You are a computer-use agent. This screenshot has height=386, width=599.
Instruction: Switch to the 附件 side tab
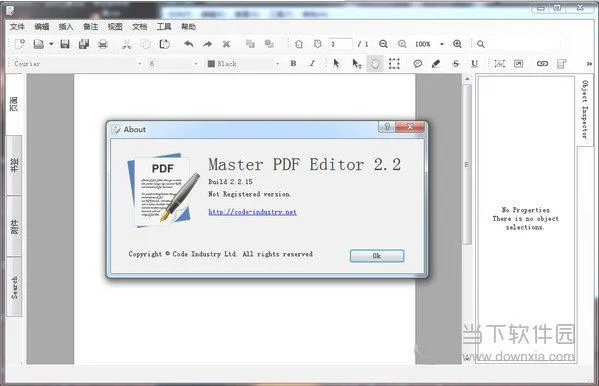coord(14,226)
